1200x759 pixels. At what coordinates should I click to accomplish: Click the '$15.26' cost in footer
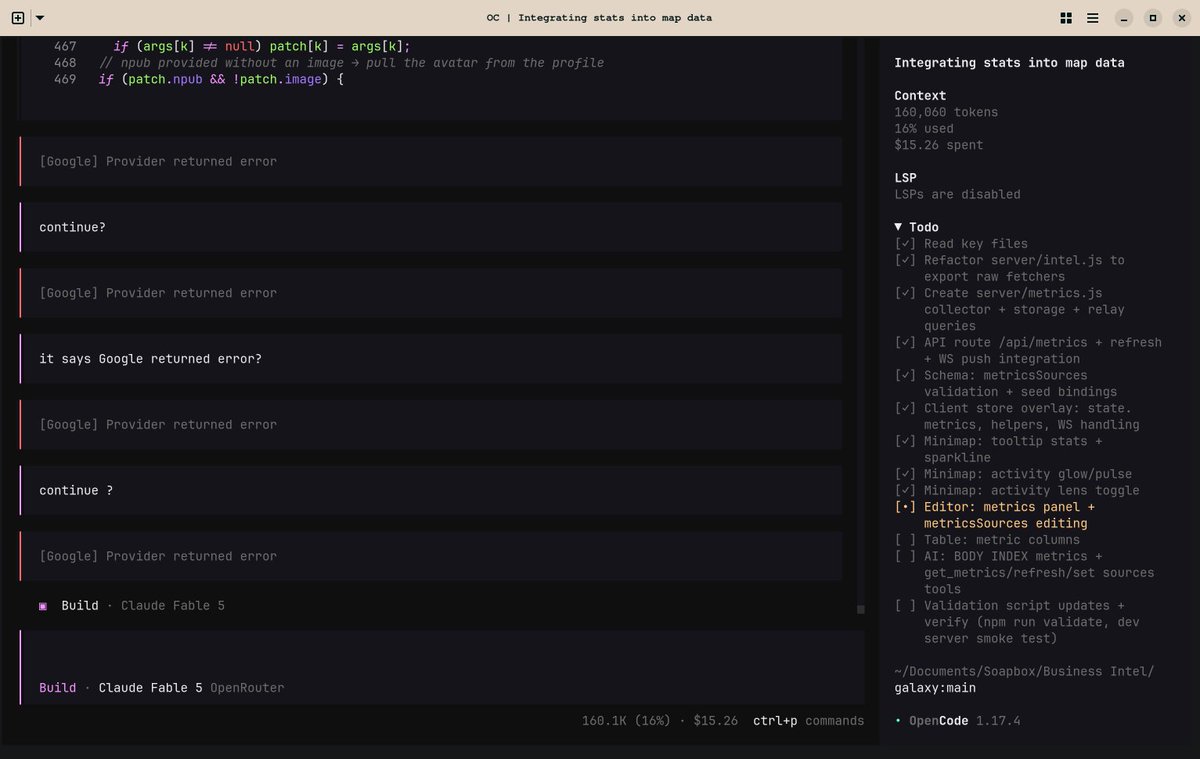tap(715, 720)
